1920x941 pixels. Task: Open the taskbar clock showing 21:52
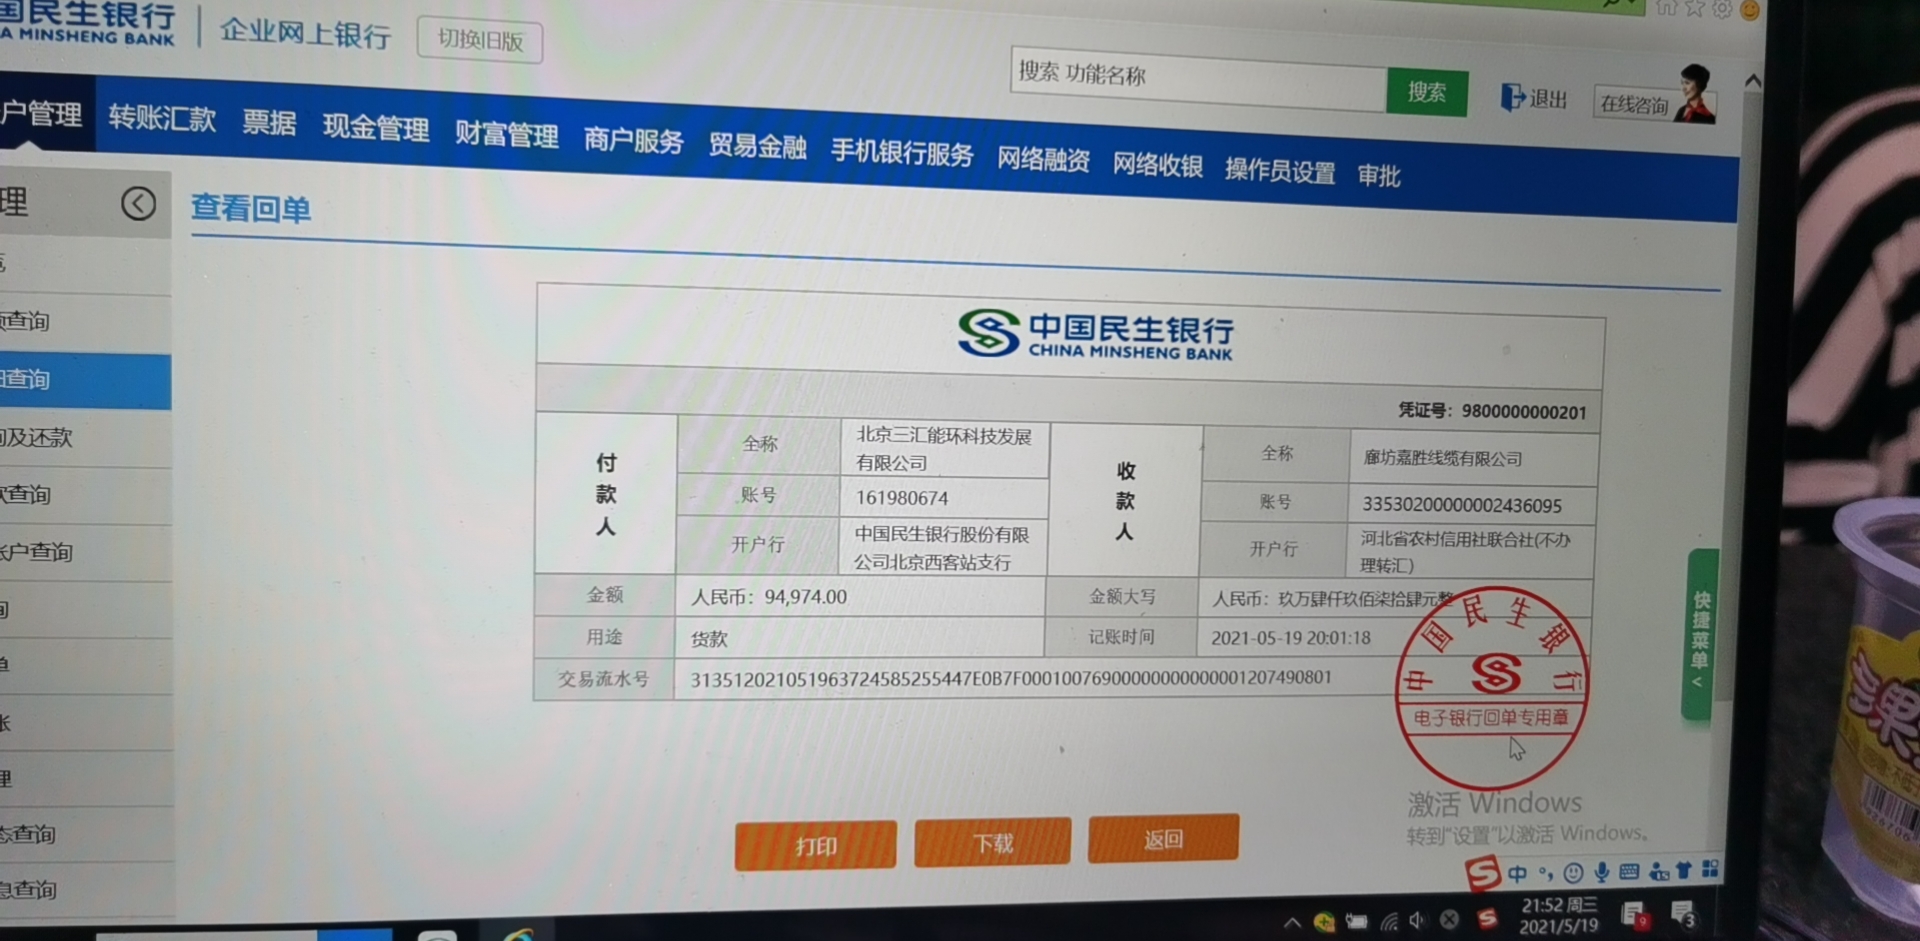click(x=1558, y=915)
